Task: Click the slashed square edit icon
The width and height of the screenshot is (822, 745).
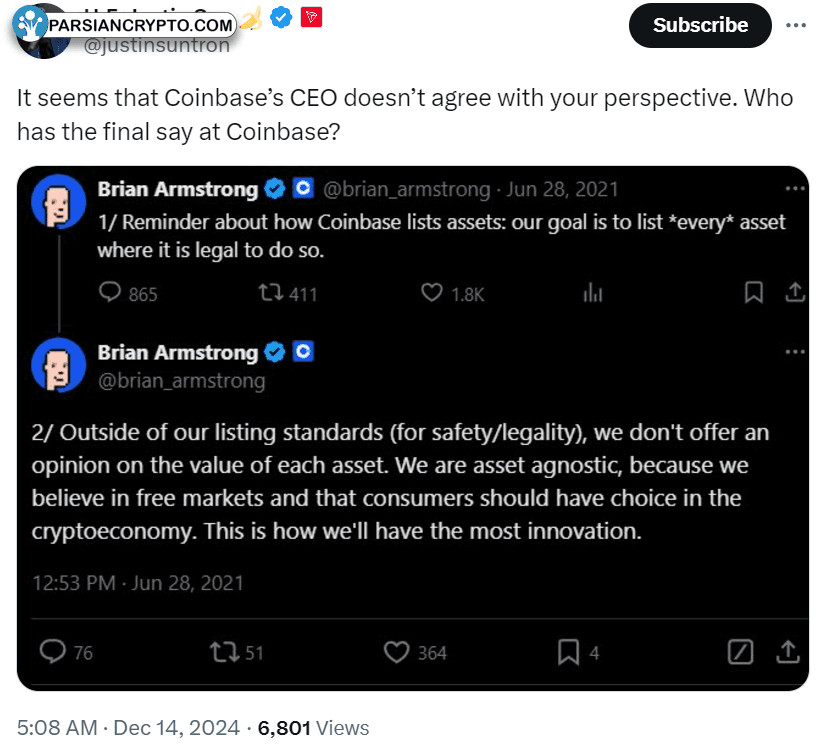Action: click(740, 652)
